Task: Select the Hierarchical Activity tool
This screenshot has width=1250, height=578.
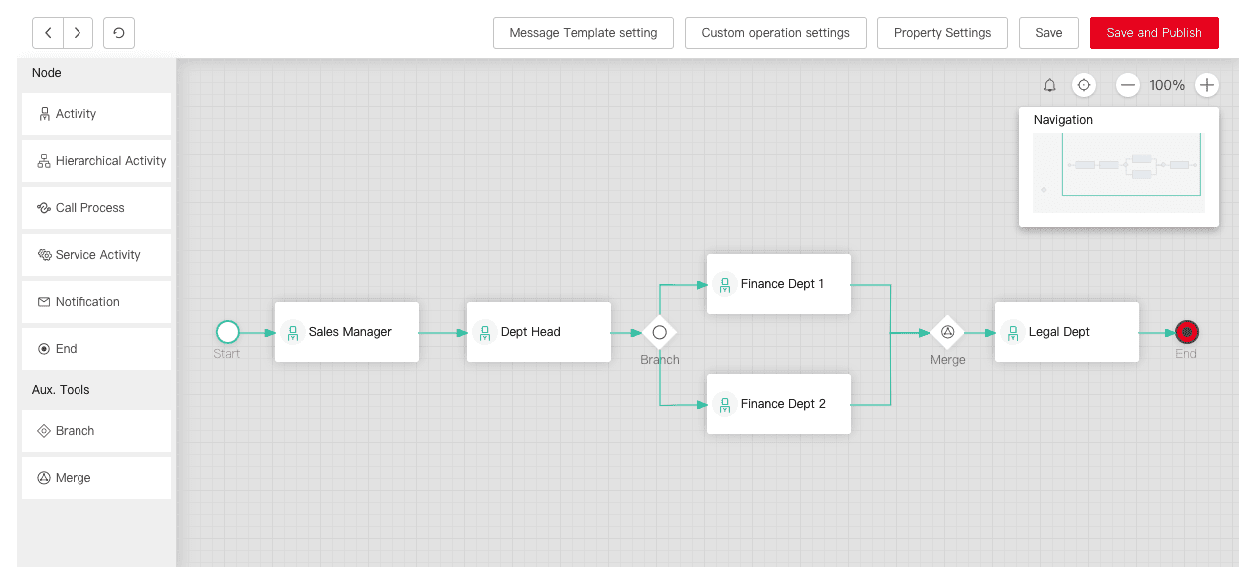Action: pos(96,160)
